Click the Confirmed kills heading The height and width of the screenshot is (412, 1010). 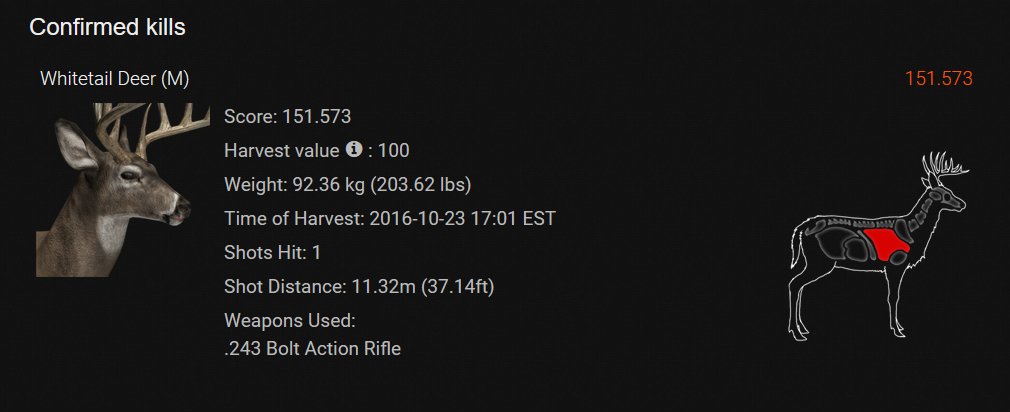(x=107, y=27)
